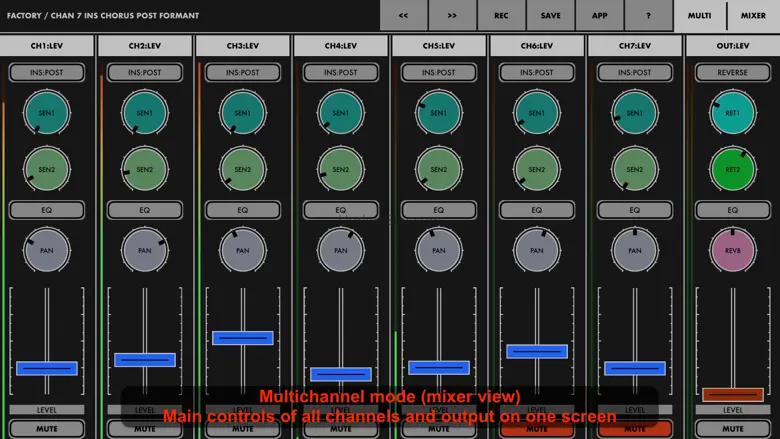
Task: Click the PAN knob on channel 5
Action: [439, 250]
